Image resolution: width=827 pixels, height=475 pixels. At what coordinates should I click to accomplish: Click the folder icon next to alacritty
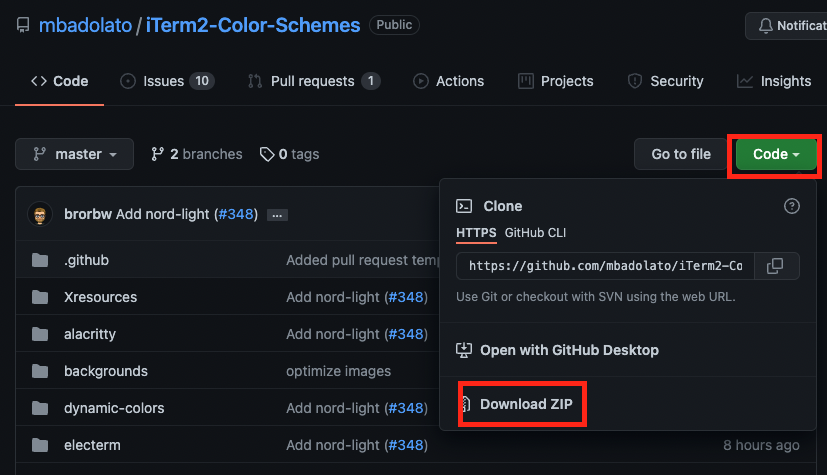point(40,334)
